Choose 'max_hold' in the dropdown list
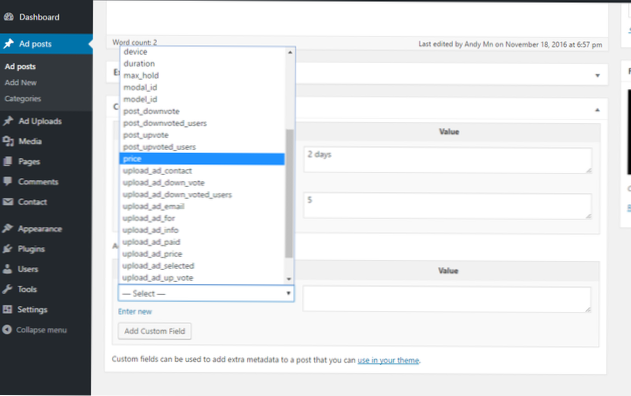631x396 pixels. tap(202, 75)
